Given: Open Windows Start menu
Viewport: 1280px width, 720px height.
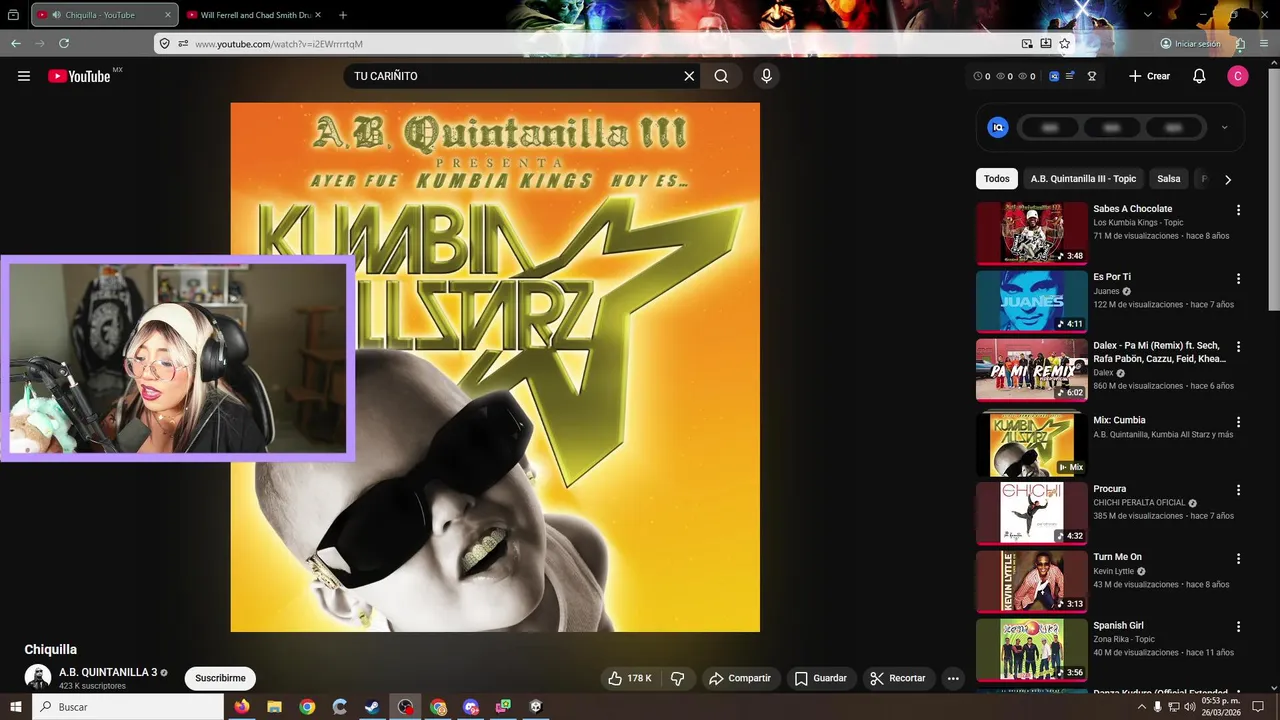Looking at the screenshot, I should click(15, 707).
